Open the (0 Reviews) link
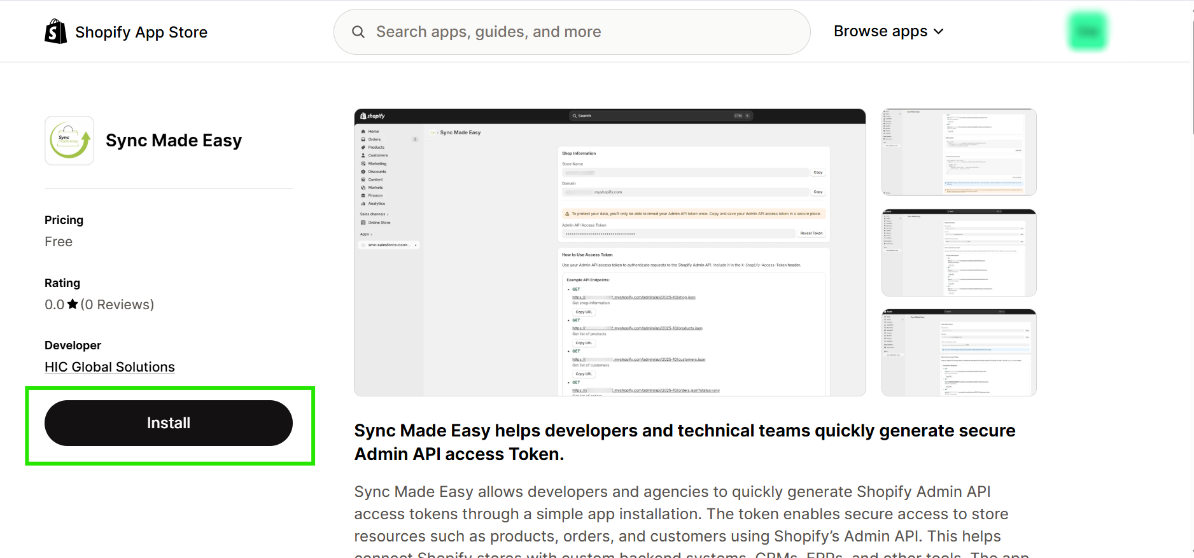 point(118,305)
